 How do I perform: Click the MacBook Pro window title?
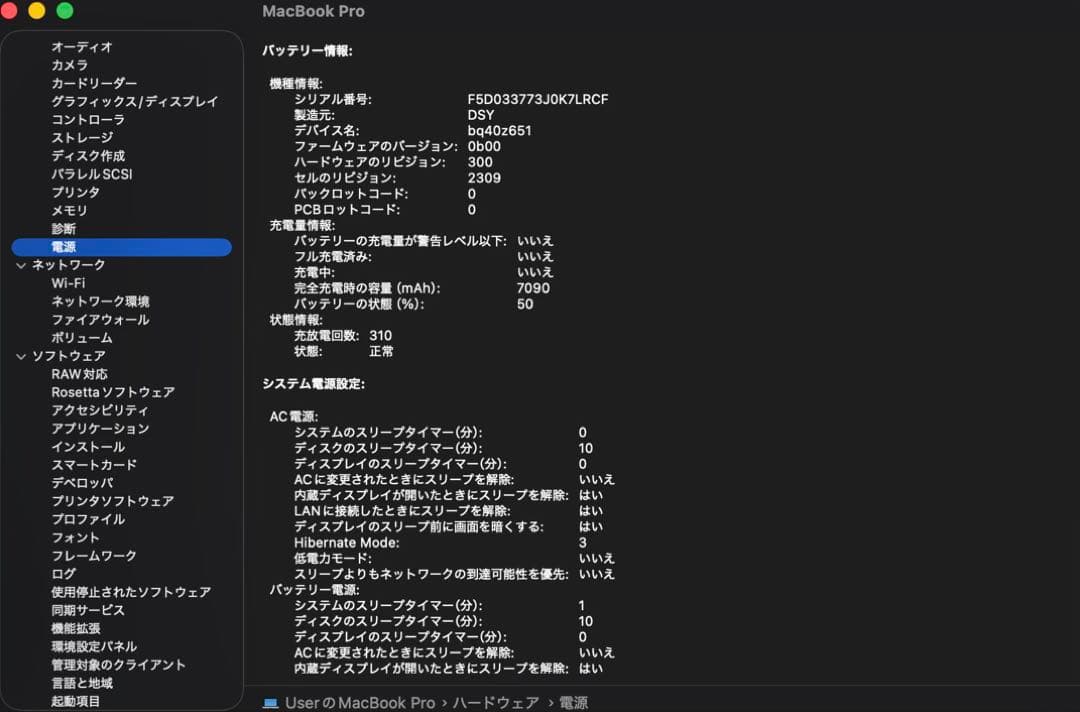pyautogui.click(x=313, y=11)
